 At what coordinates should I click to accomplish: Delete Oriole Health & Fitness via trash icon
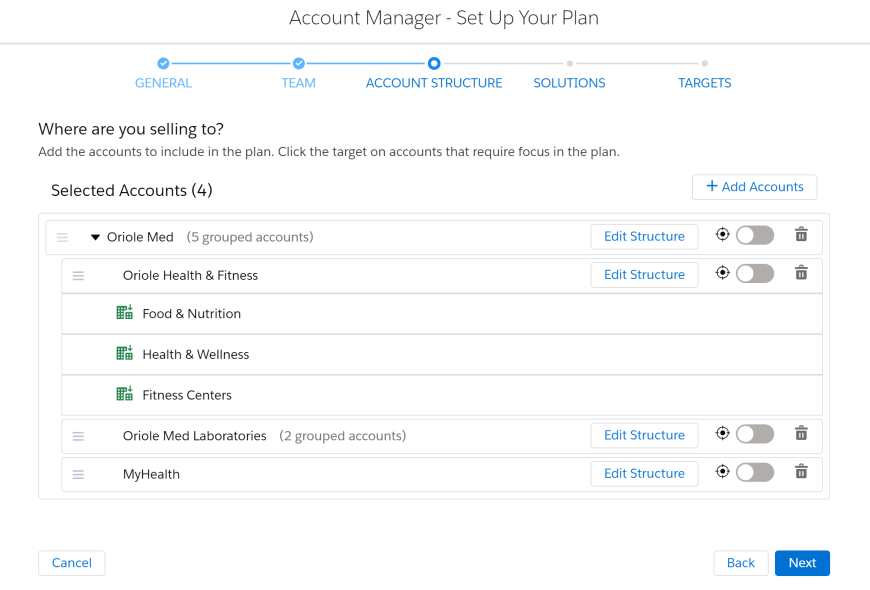801,273
